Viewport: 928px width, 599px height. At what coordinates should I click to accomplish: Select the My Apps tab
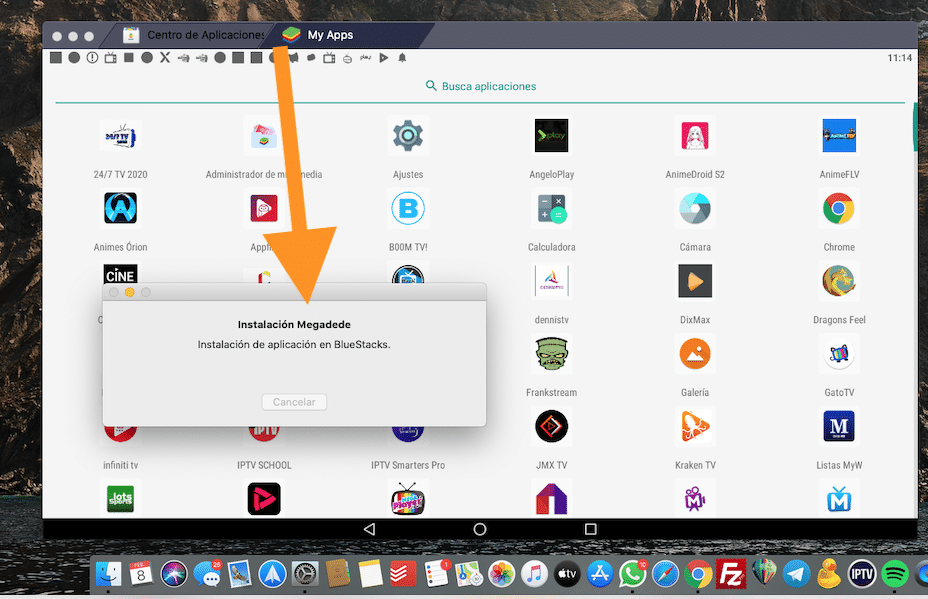click(329, 35)
